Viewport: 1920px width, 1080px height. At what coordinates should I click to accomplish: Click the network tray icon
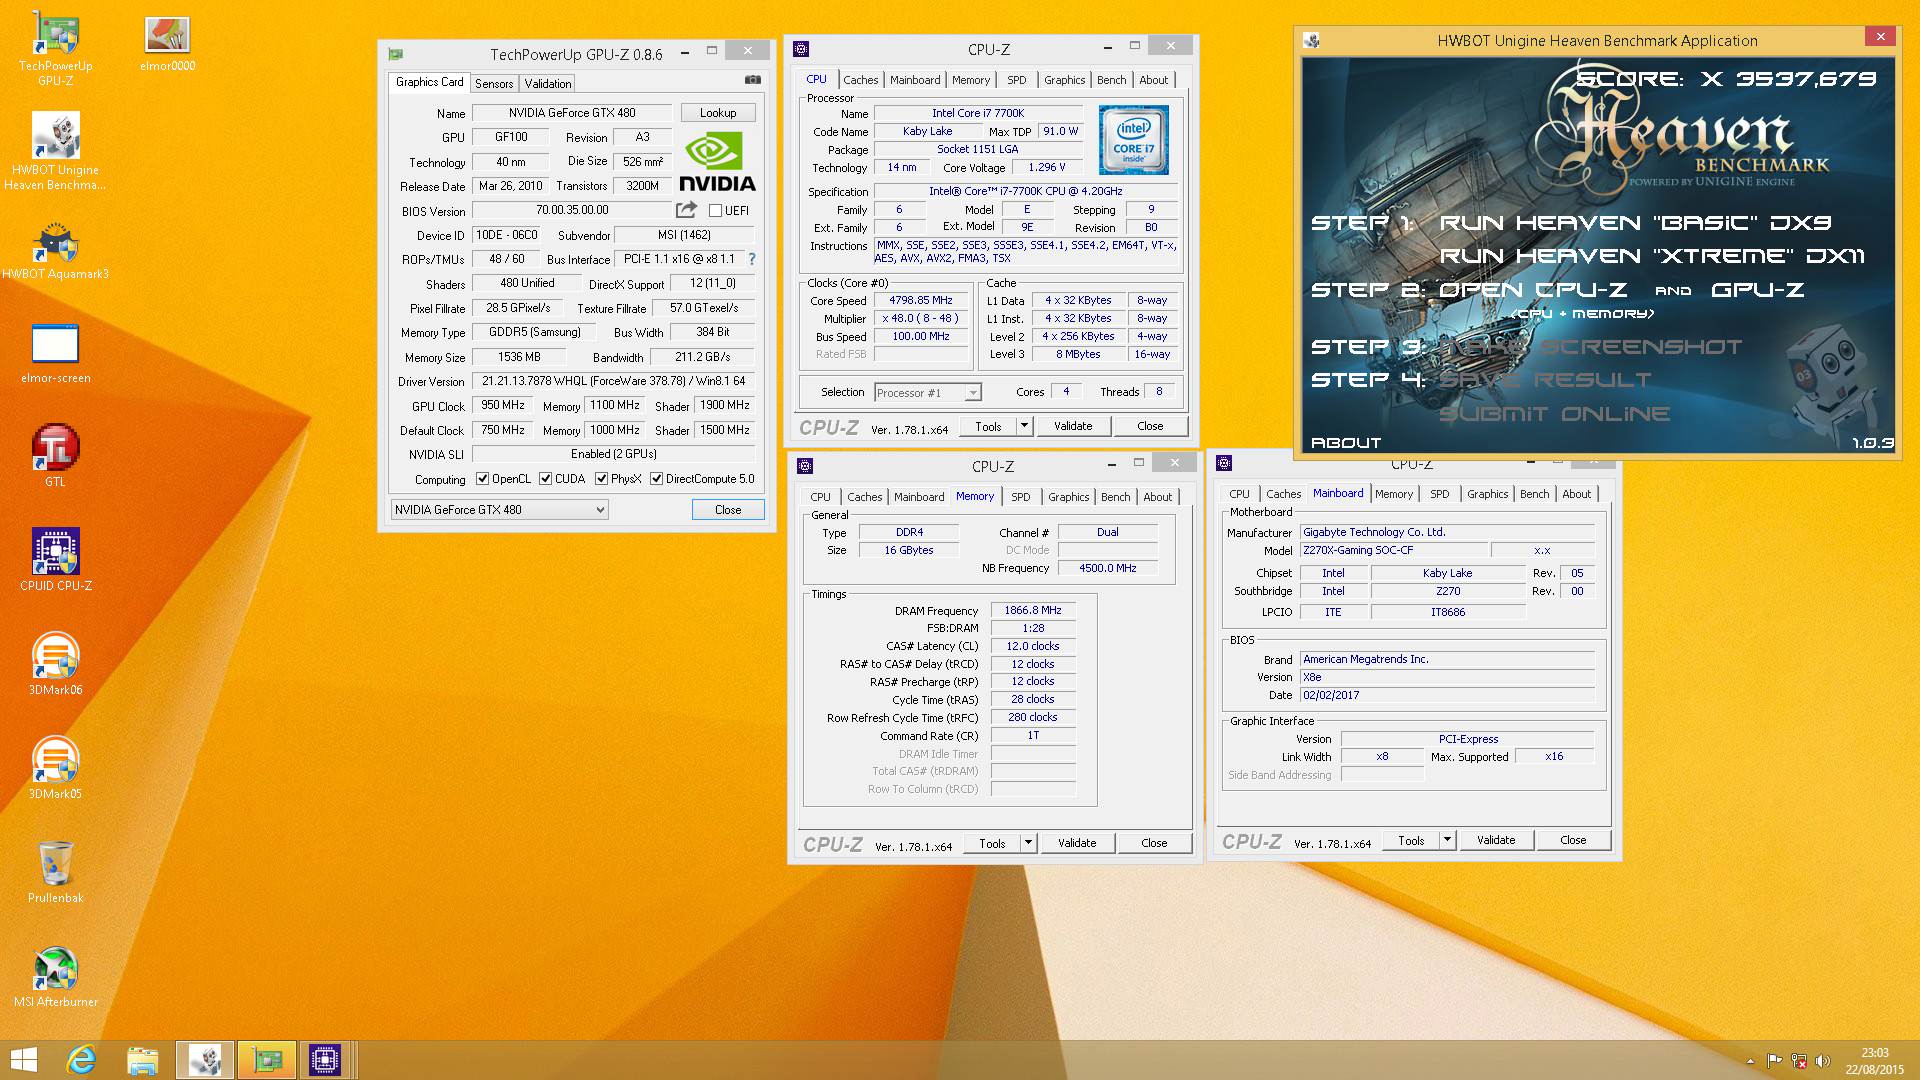coord(1798,1061)
